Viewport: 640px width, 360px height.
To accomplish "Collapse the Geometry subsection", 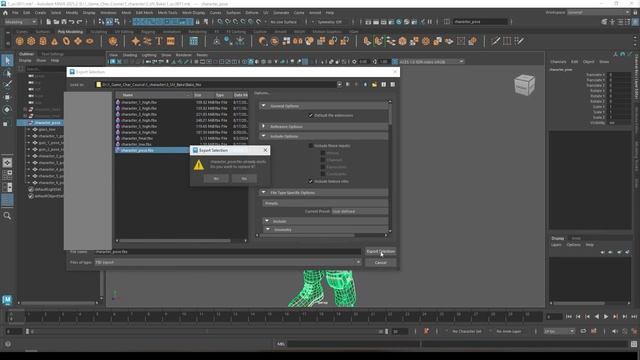I will (x=268, y=229).
